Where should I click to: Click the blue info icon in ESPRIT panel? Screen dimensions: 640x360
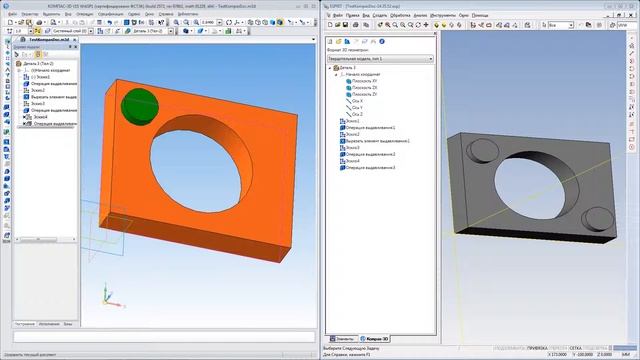coord(382,42)
